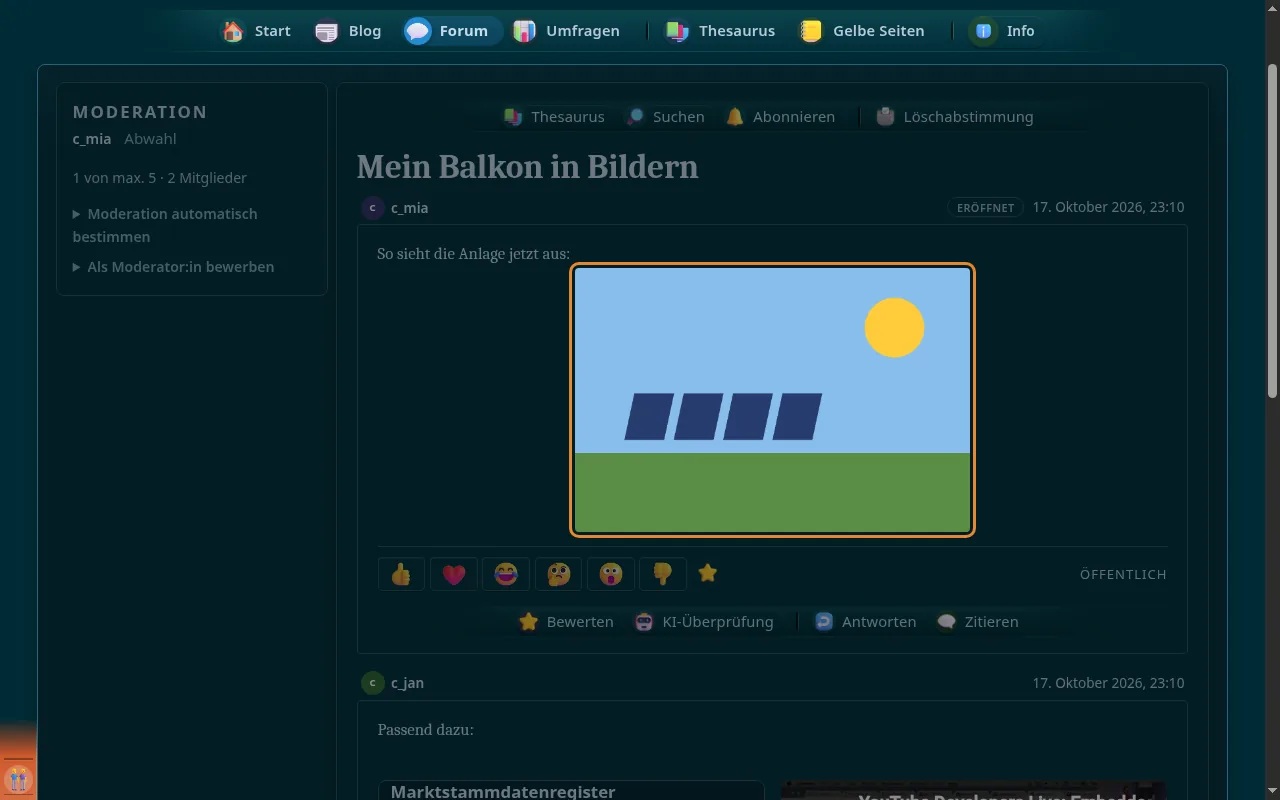Click Zitieren to quote the post
This screenshot has width=1280, height=800.
pyautogui.click(x=978, y=622)
